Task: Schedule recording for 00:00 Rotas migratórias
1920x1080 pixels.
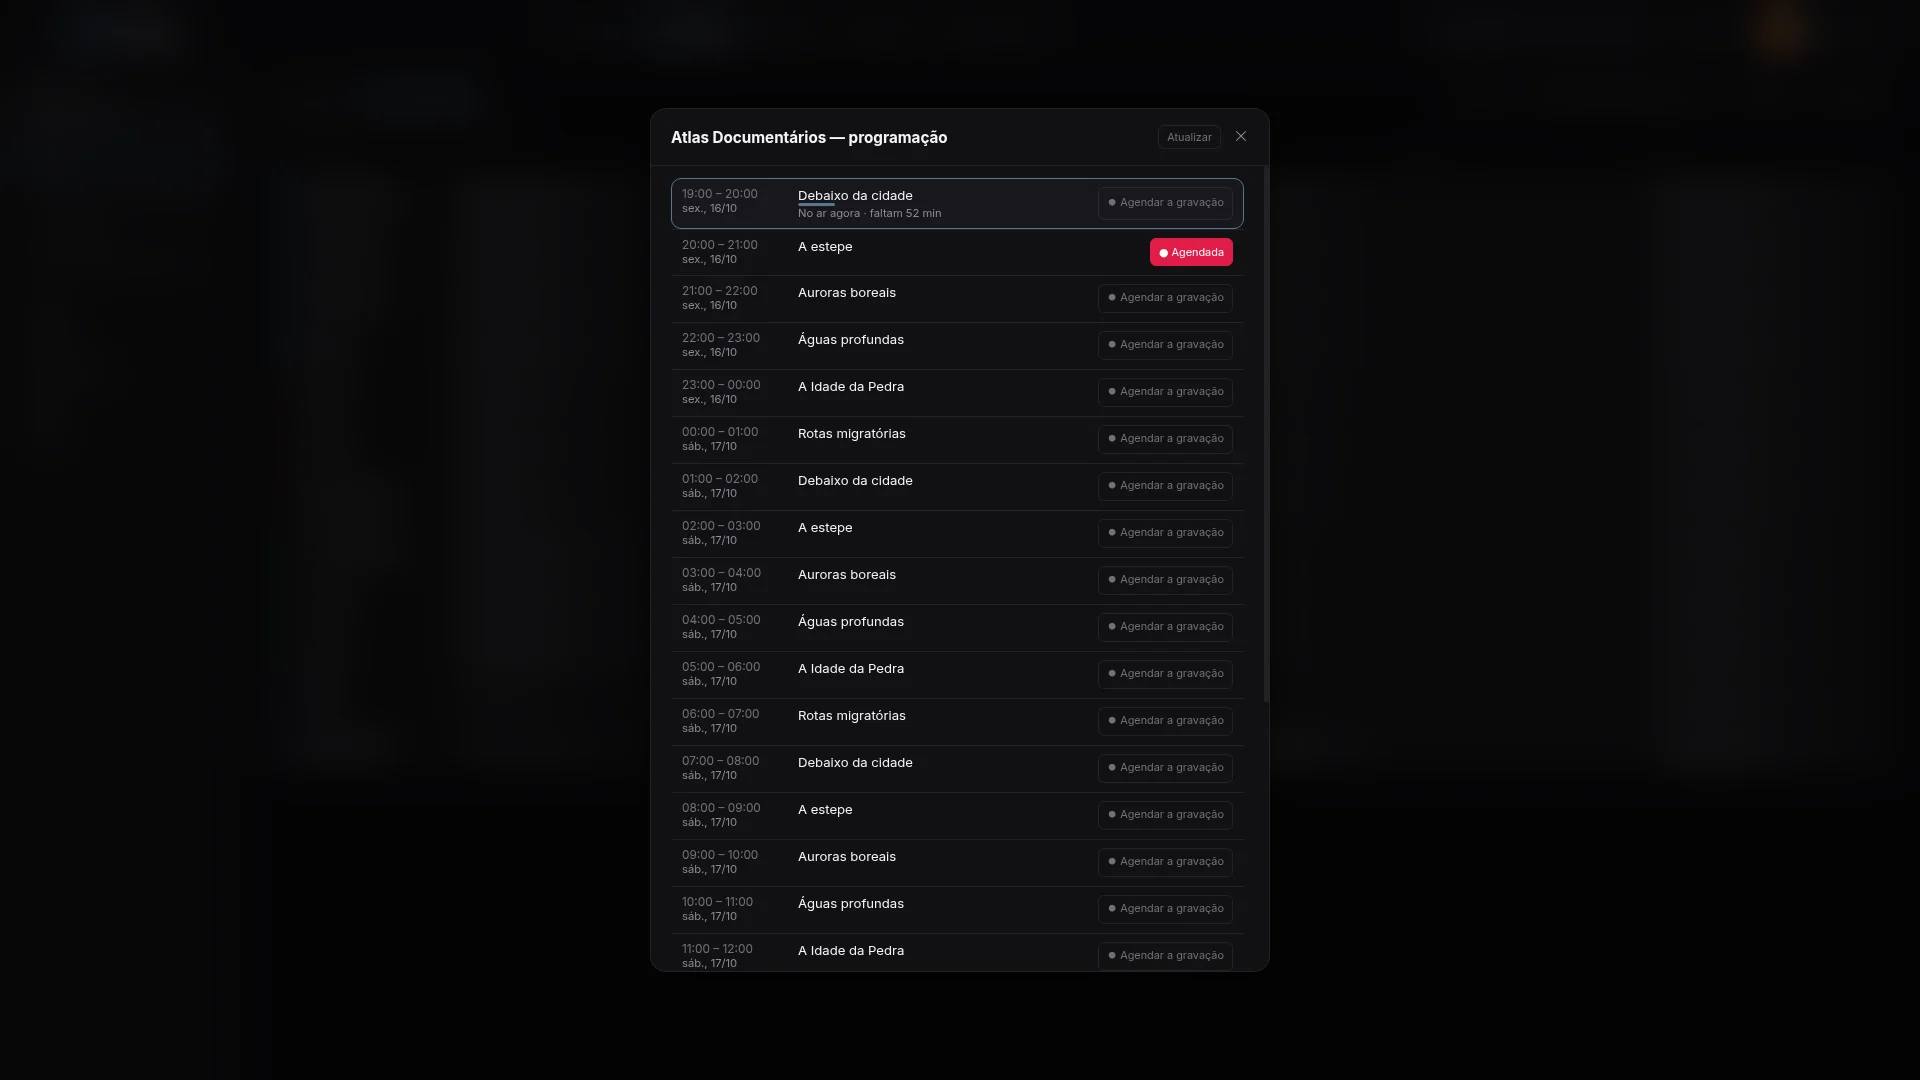Action: click(1165, 439)
